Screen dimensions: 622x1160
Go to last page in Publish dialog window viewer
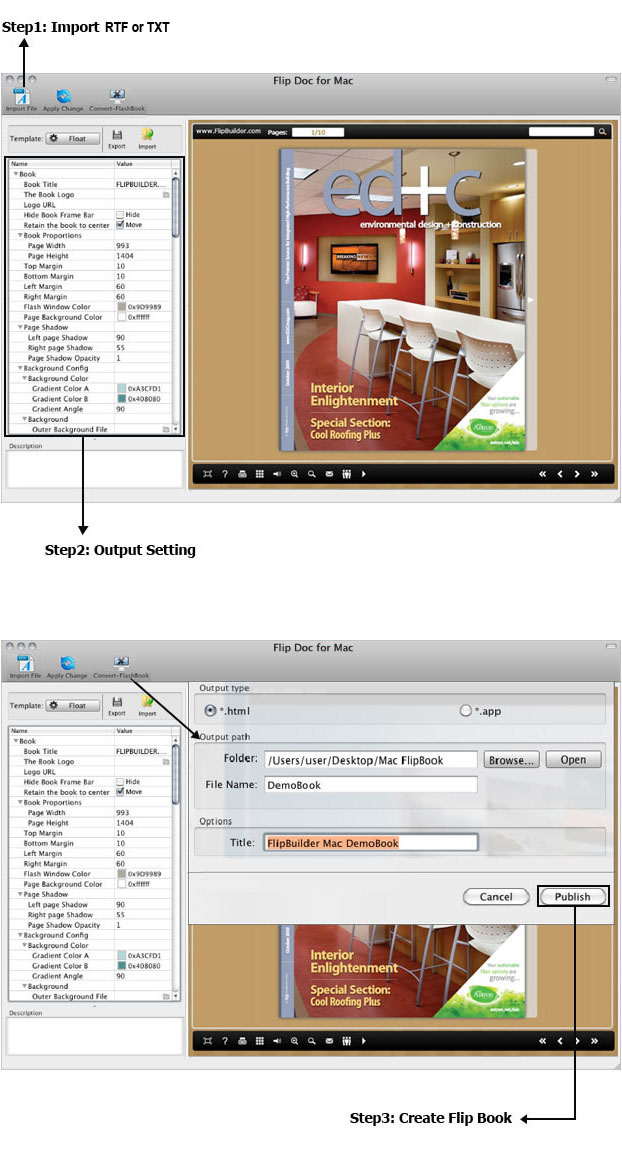(595, 1041)
